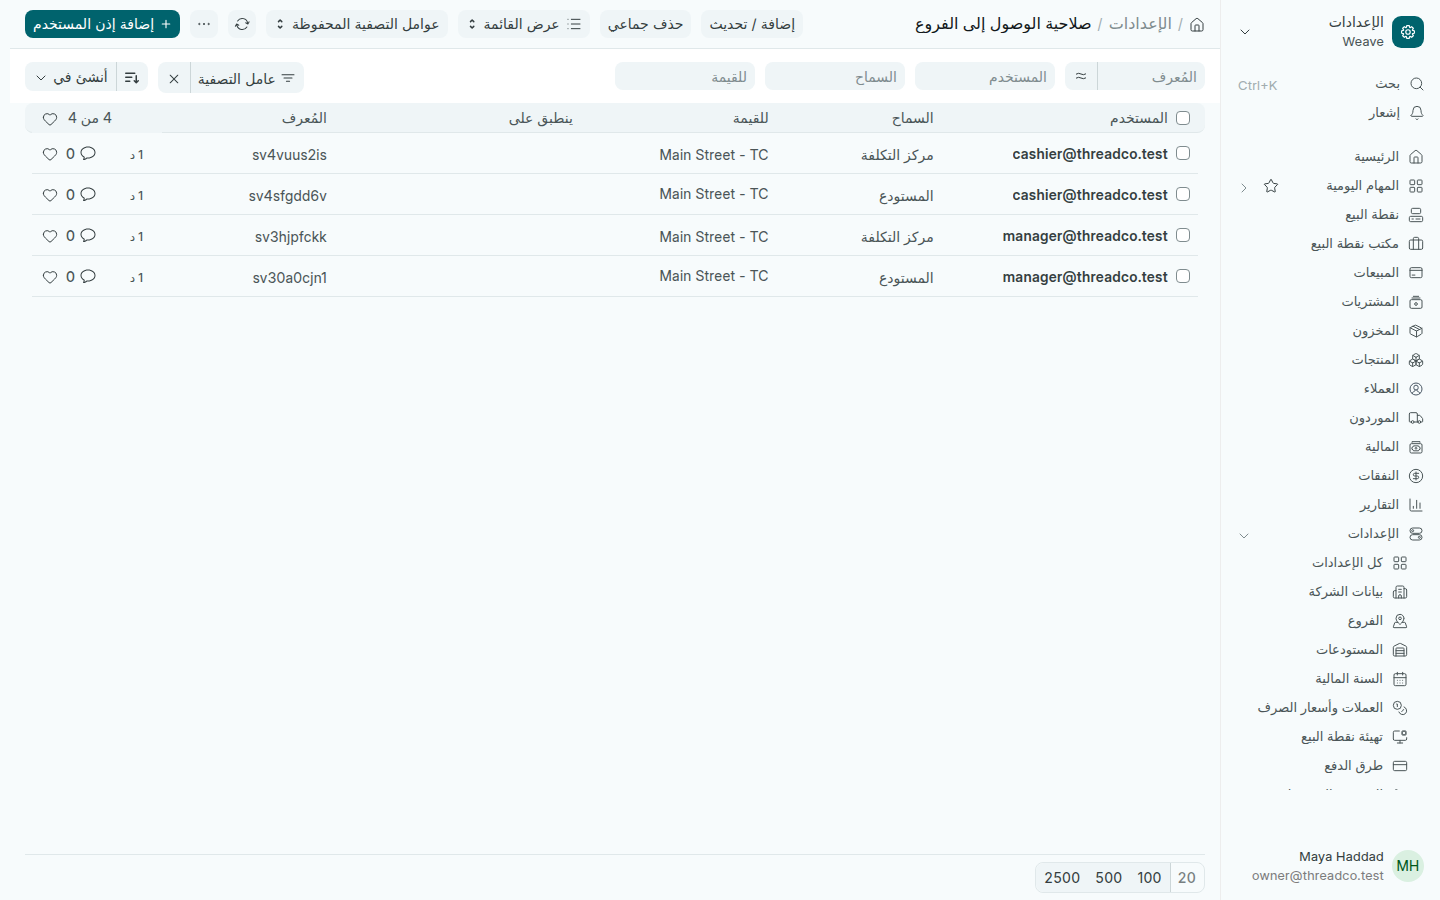Collapse the الإعدادات sidebar section
This screenshot has width=1440, height=900.
pyautogui.click(x=1244, y=535)
